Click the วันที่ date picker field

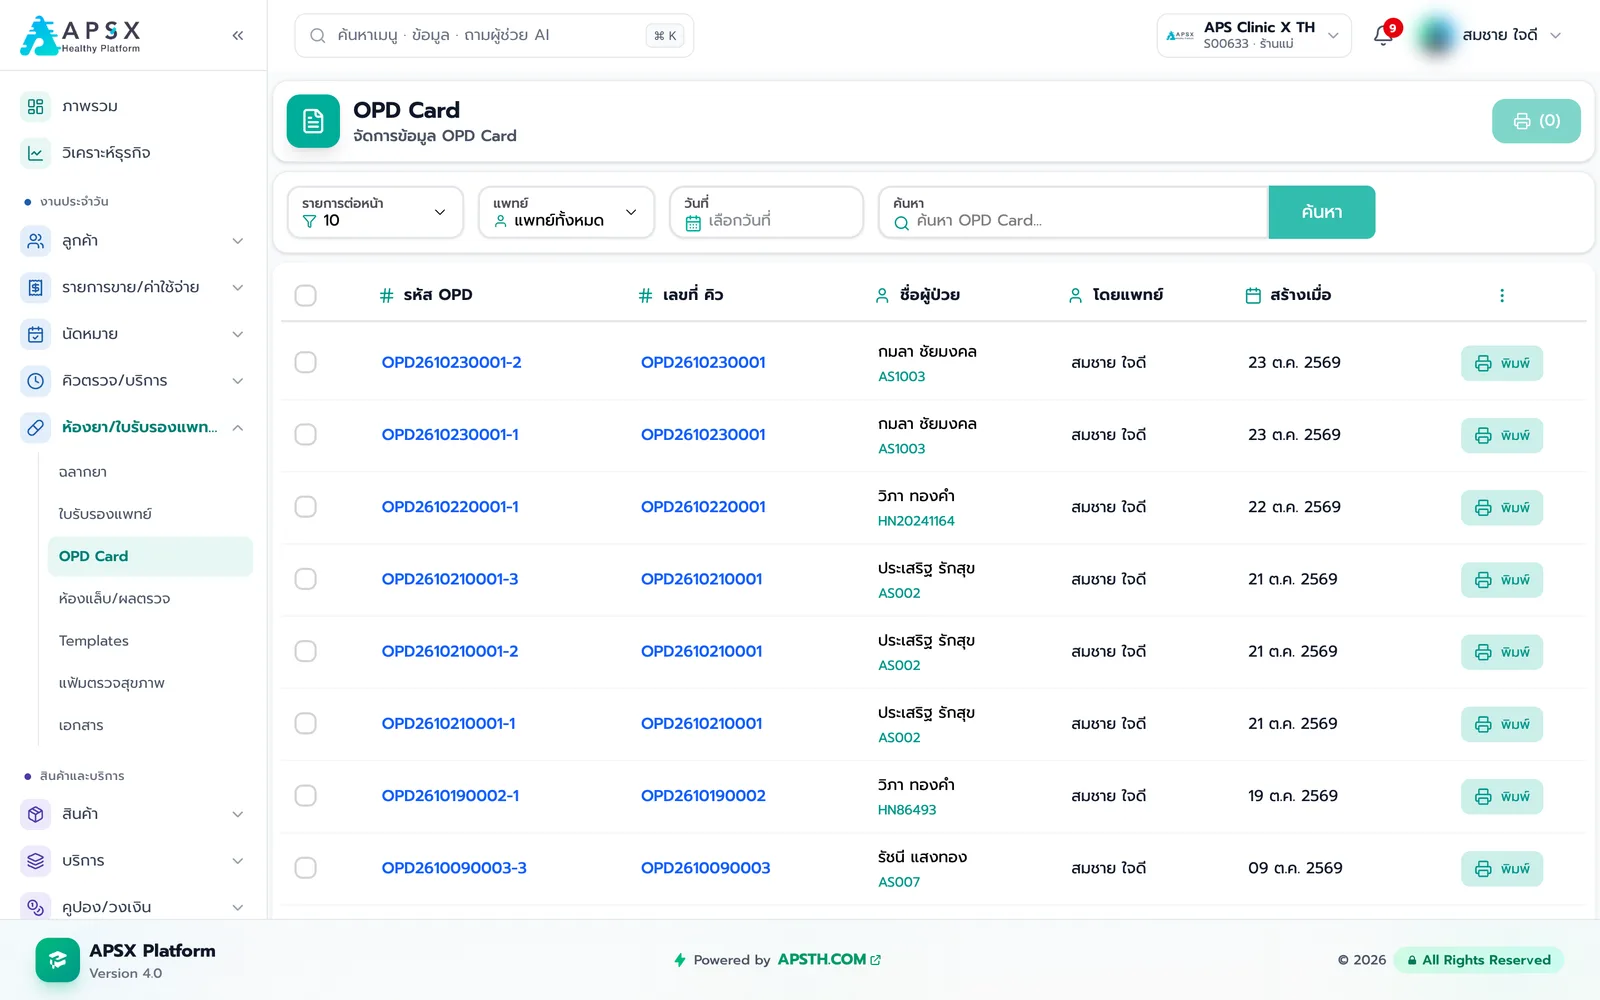pyautogui.click(x=766, y=212)
